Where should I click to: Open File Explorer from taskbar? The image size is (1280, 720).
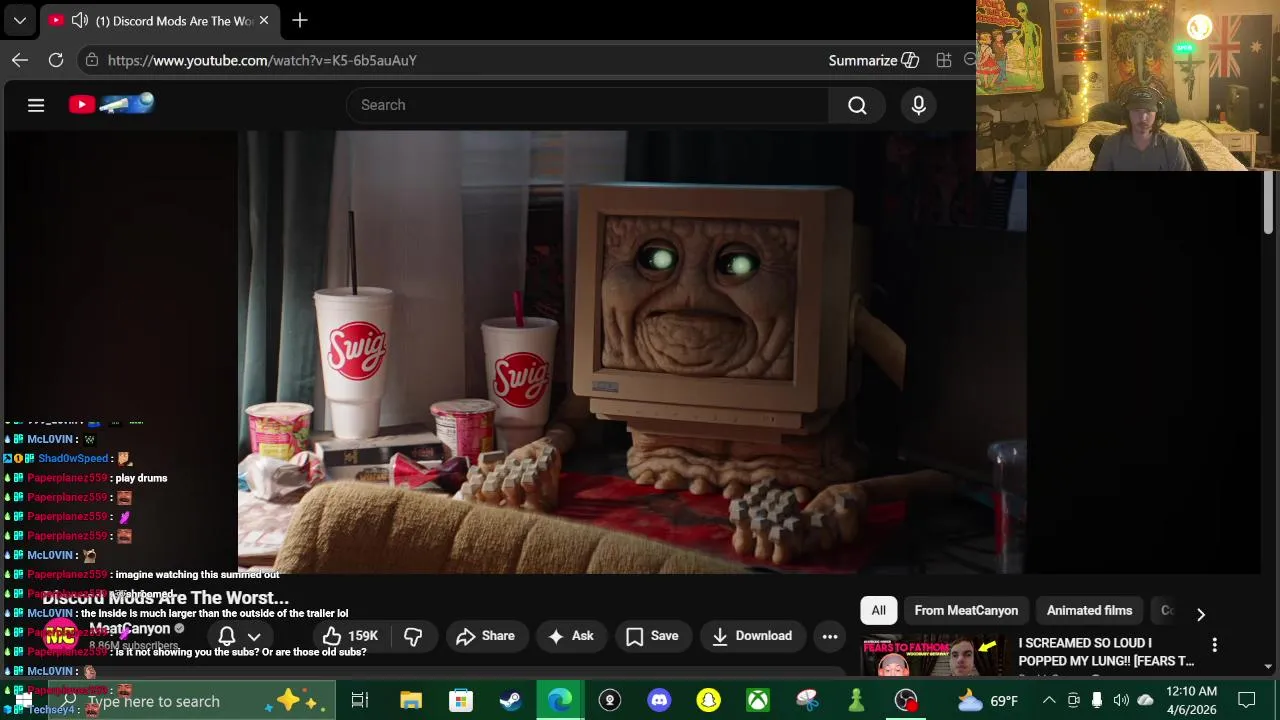(411, 701)
